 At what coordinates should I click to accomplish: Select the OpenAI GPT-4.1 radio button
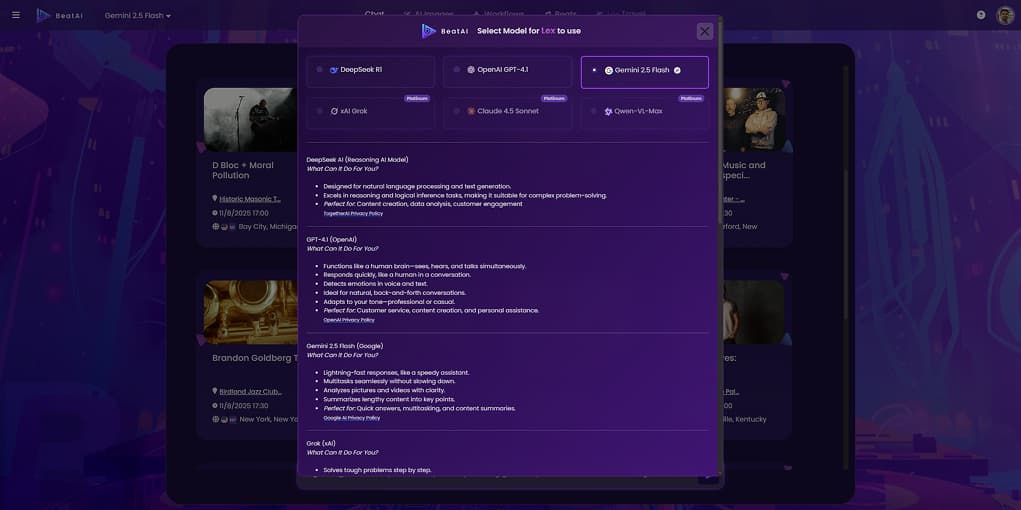point(456,70)
